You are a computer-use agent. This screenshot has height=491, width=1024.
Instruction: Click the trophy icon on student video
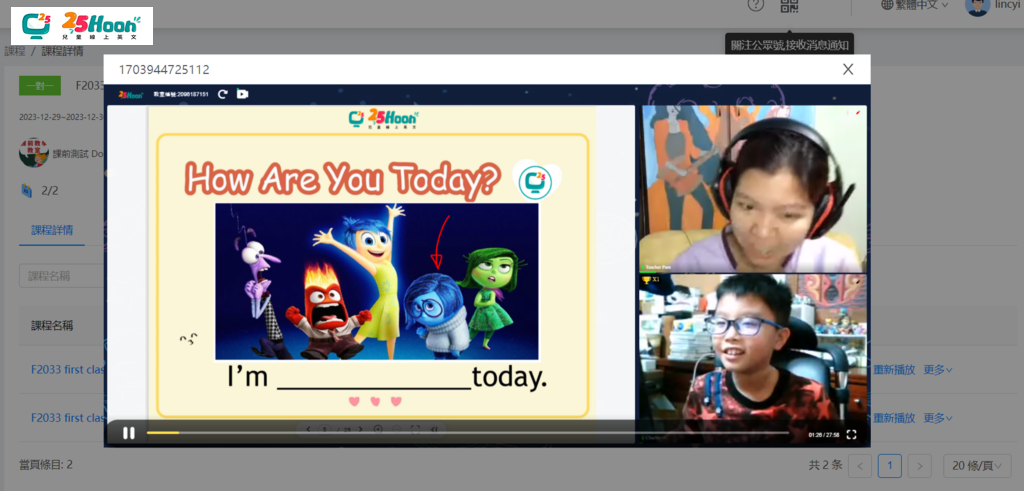coord(647,280)
